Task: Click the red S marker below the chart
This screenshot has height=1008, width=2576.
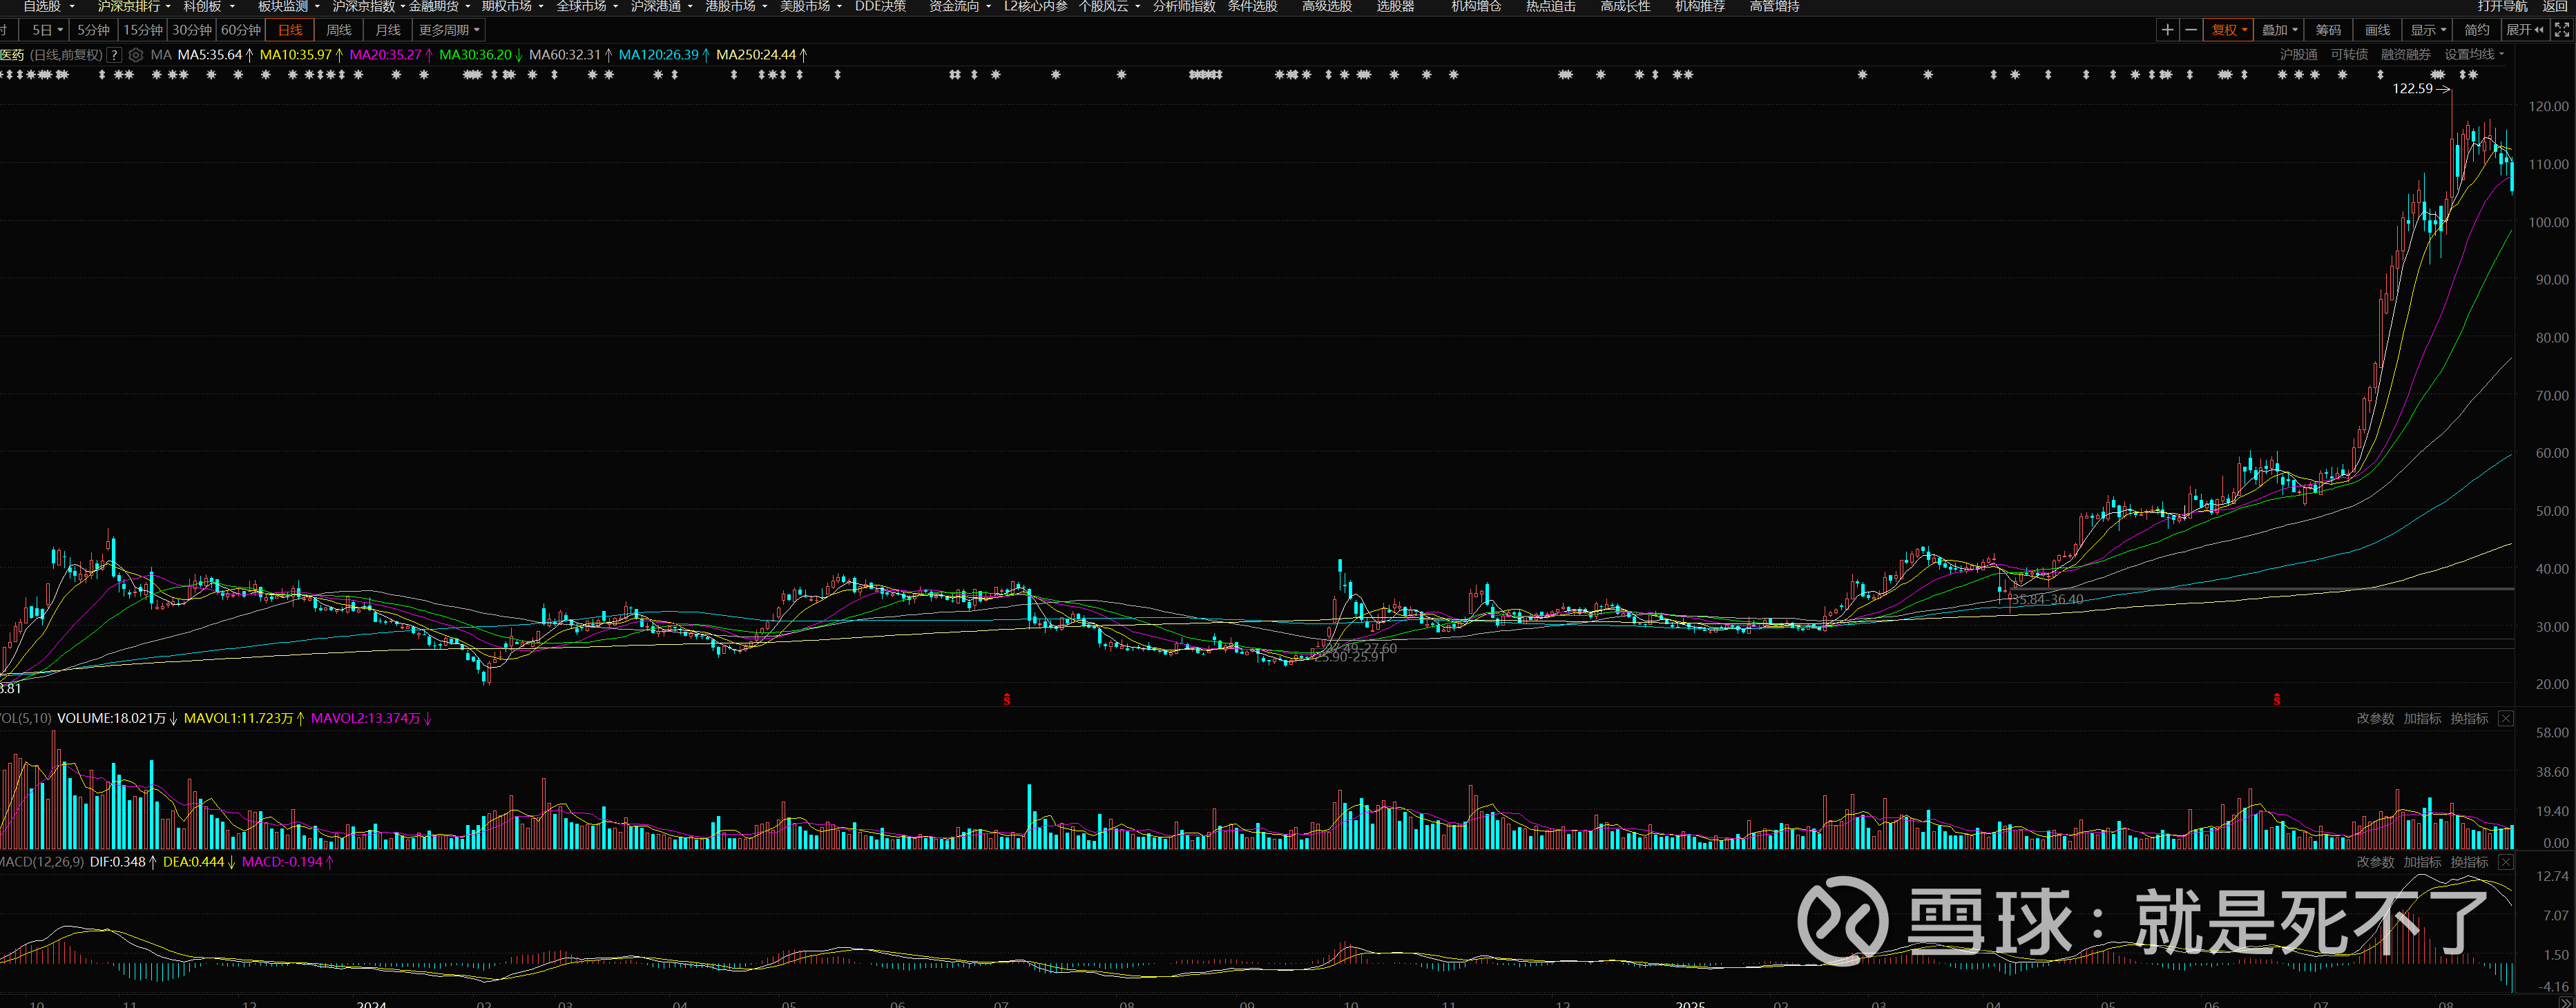Action: 1007,699
